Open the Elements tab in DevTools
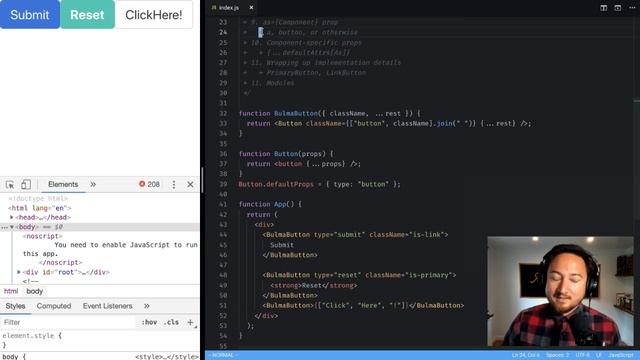The image size is (640, 360). click(63, 184)
